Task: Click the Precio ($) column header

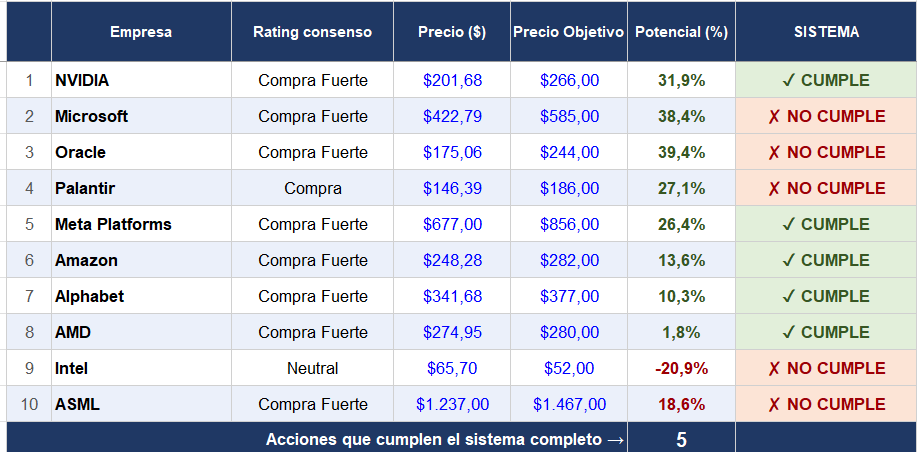Action: [x=452, y=32]
